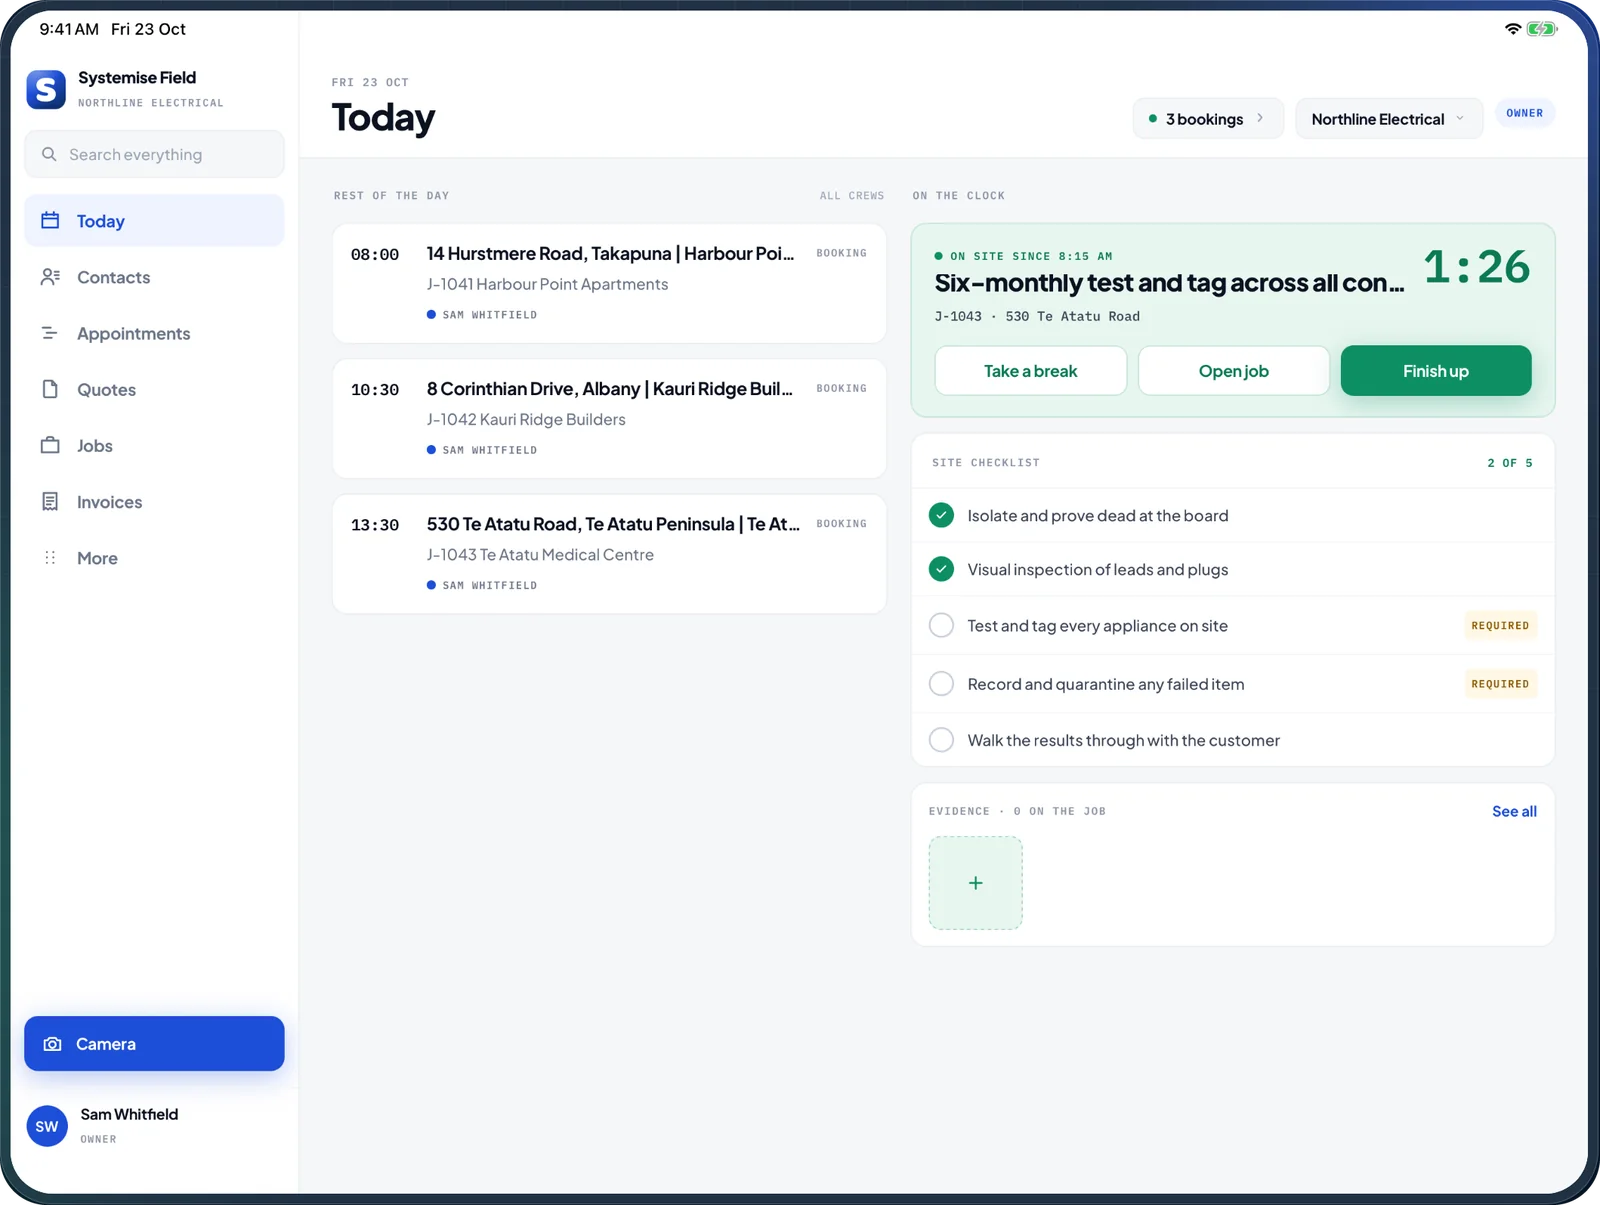
Task: Uncheck Visual inspection of leads item
Action: tap(941, 569)
